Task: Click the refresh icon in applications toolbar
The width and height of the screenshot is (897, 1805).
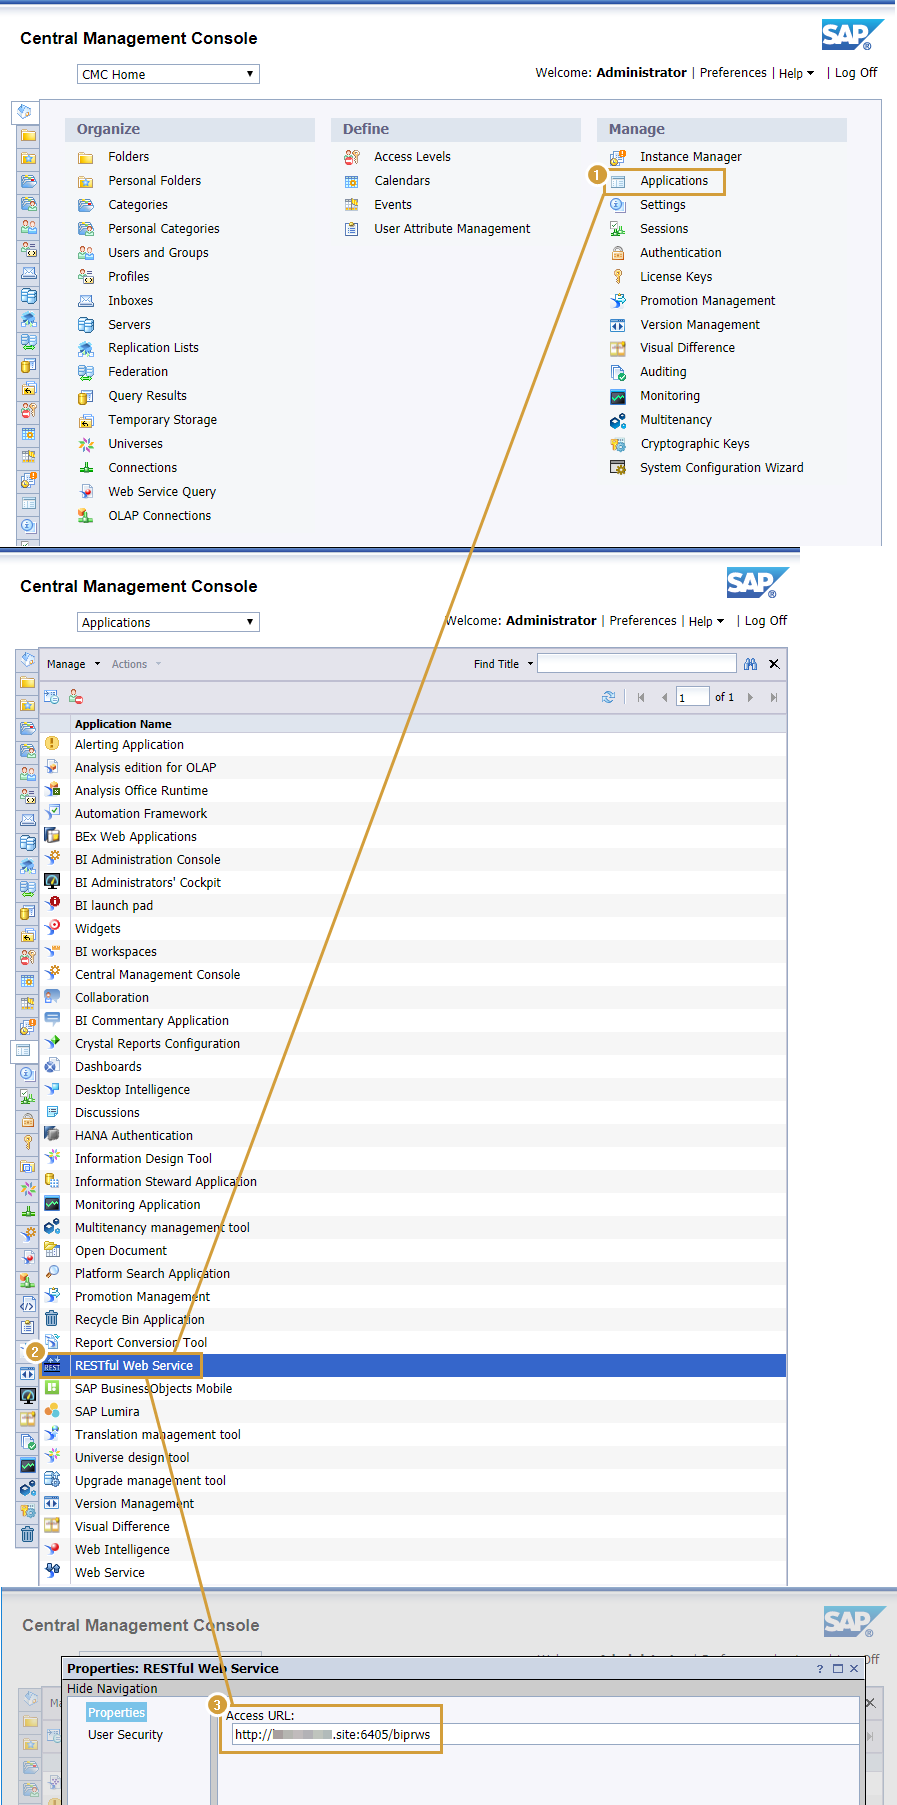Action: [x=608, y=697]
